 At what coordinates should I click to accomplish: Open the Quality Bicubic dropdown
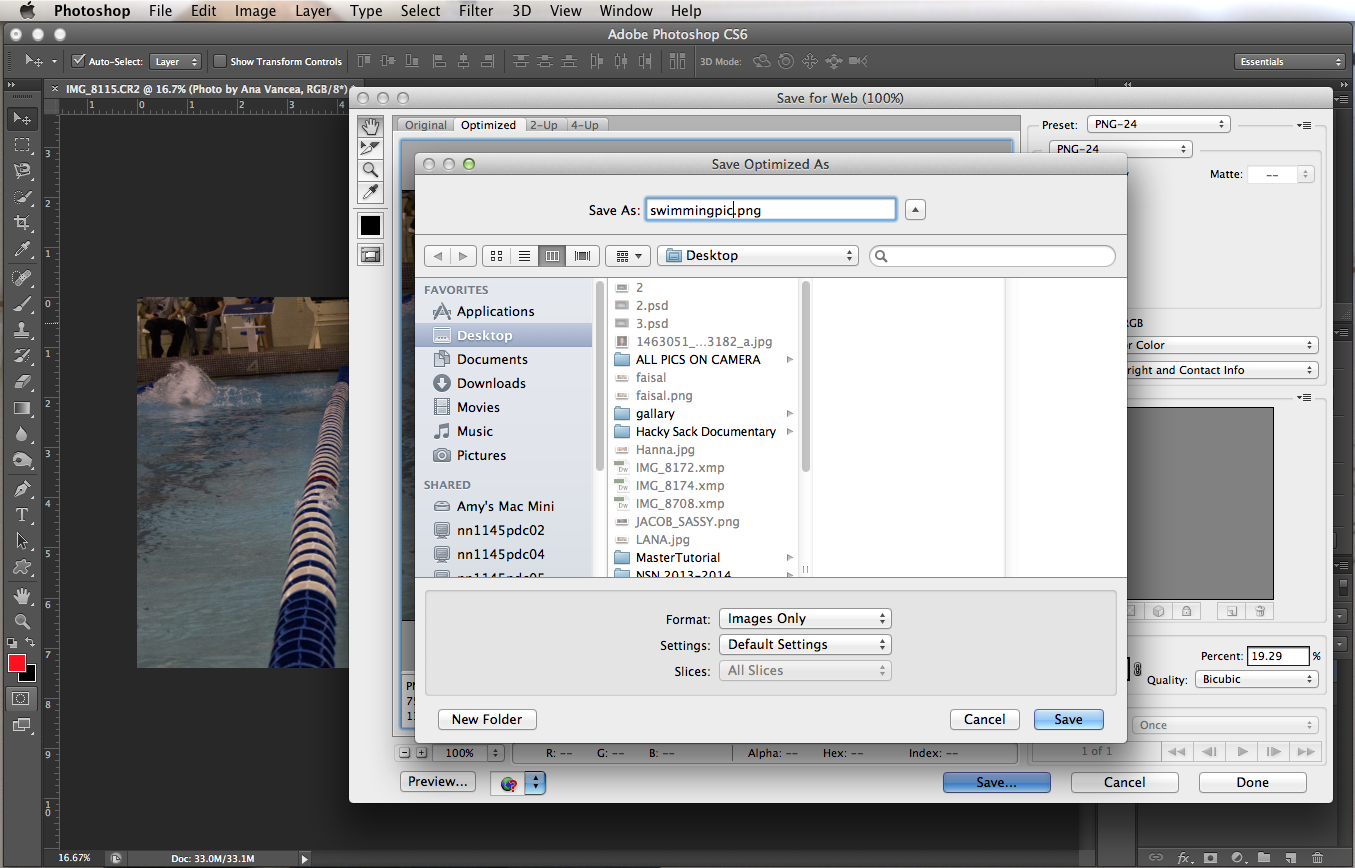point(1256,679)
